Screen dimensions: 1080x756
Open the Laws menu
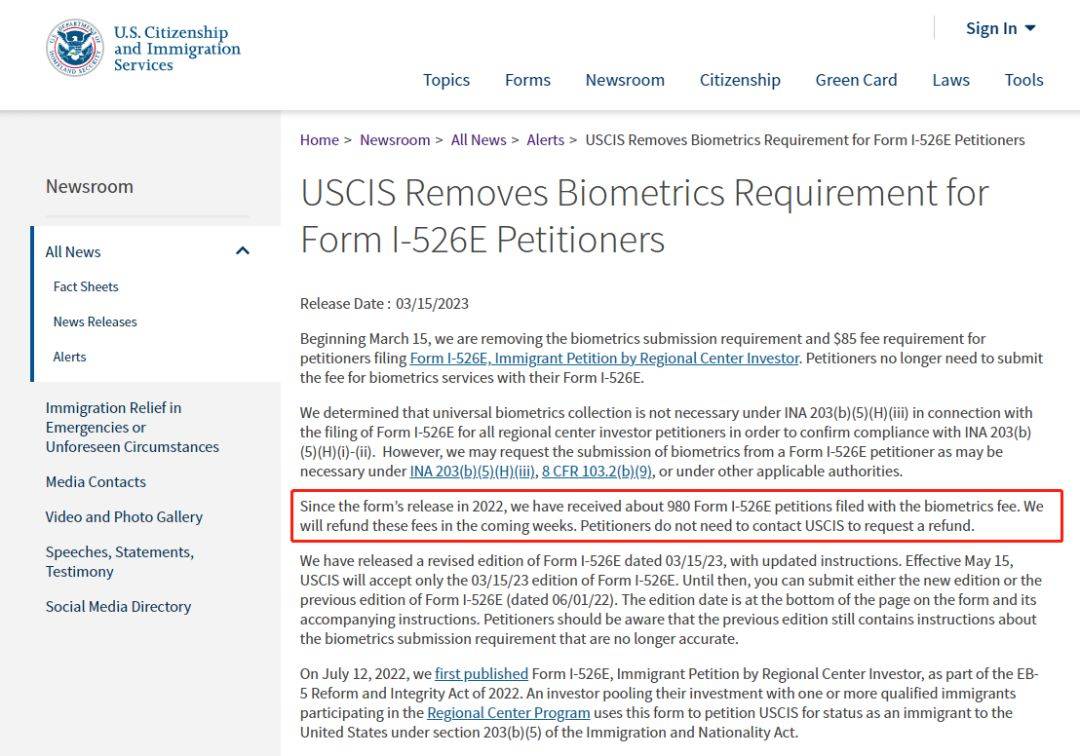point(951,80)
